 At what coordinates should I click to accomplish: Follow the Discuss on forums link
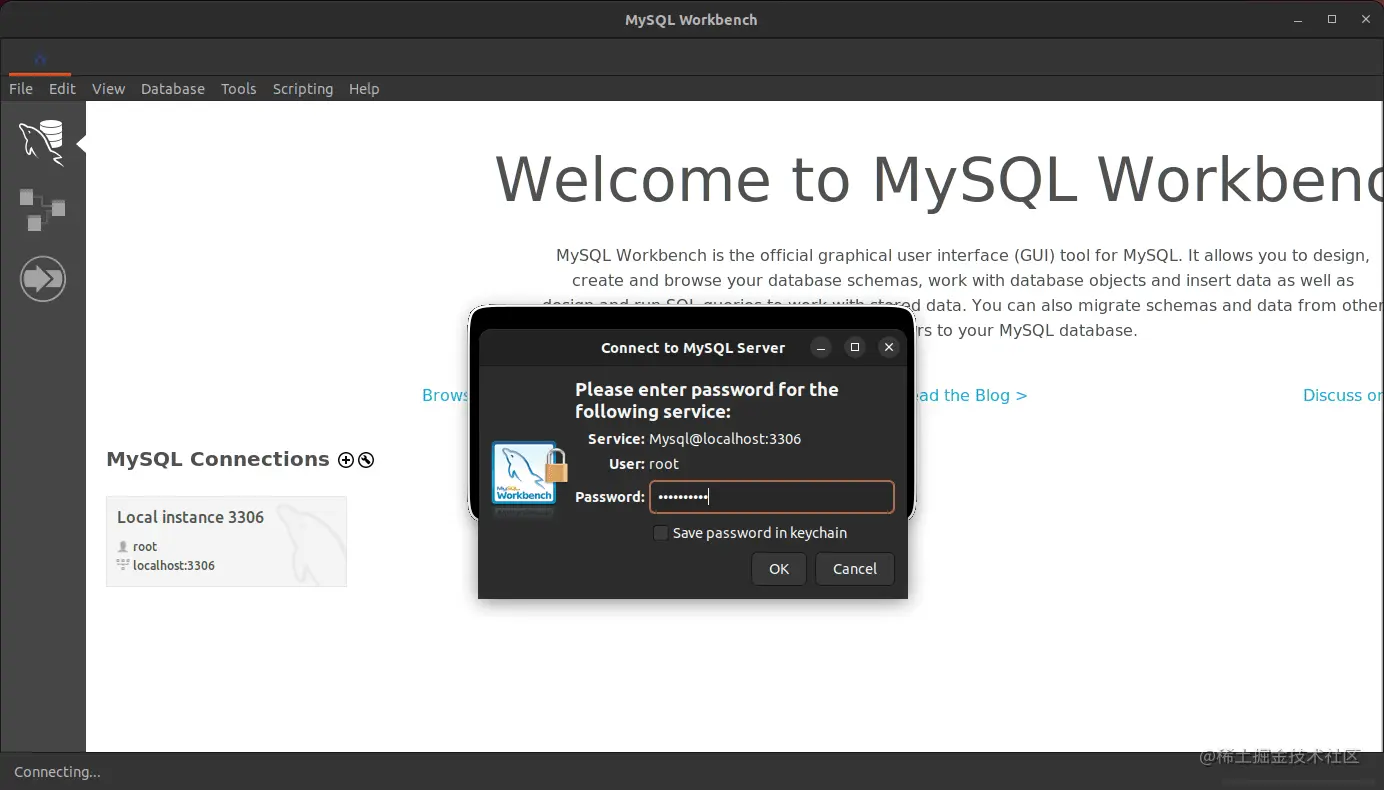pyautogui.click(x=1343, y=395)
